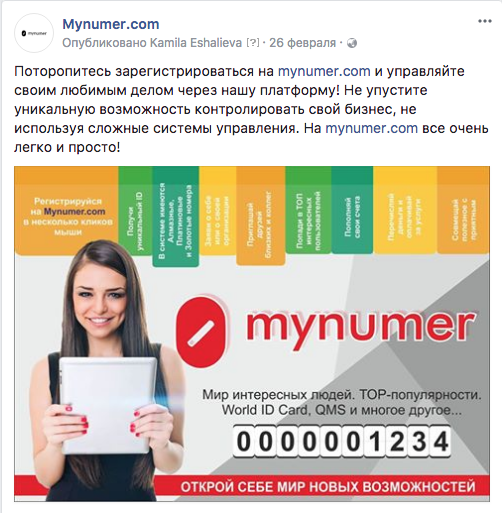Click the red mynumer logo icon in the banner

(x=202, y=332)
